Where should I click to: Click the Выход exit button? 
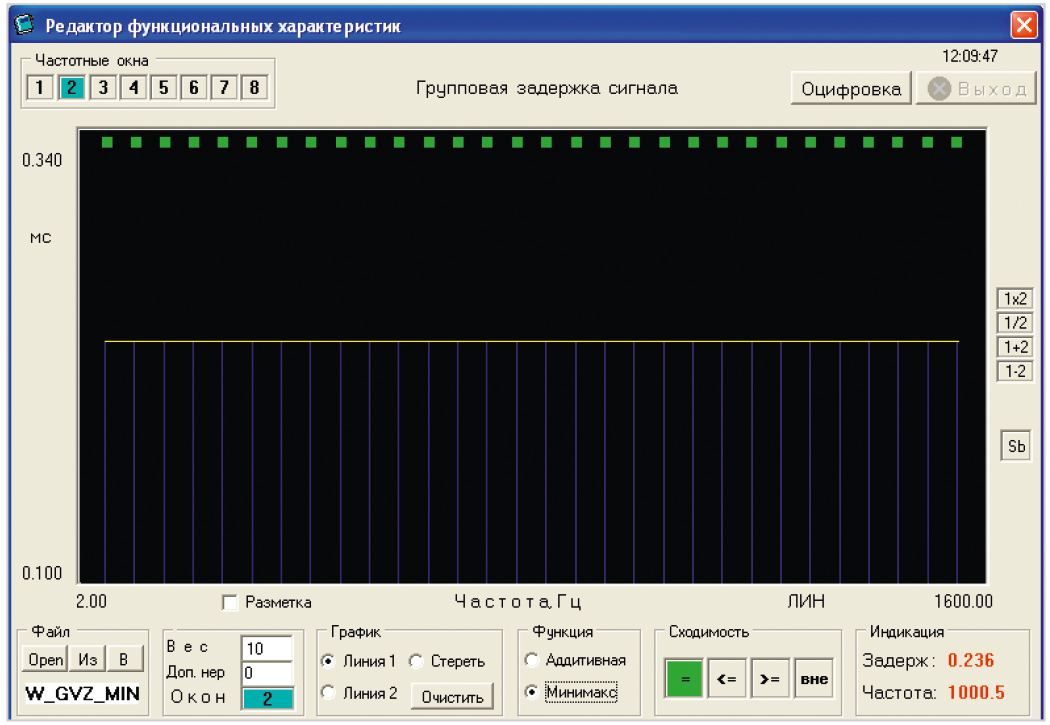976,88
